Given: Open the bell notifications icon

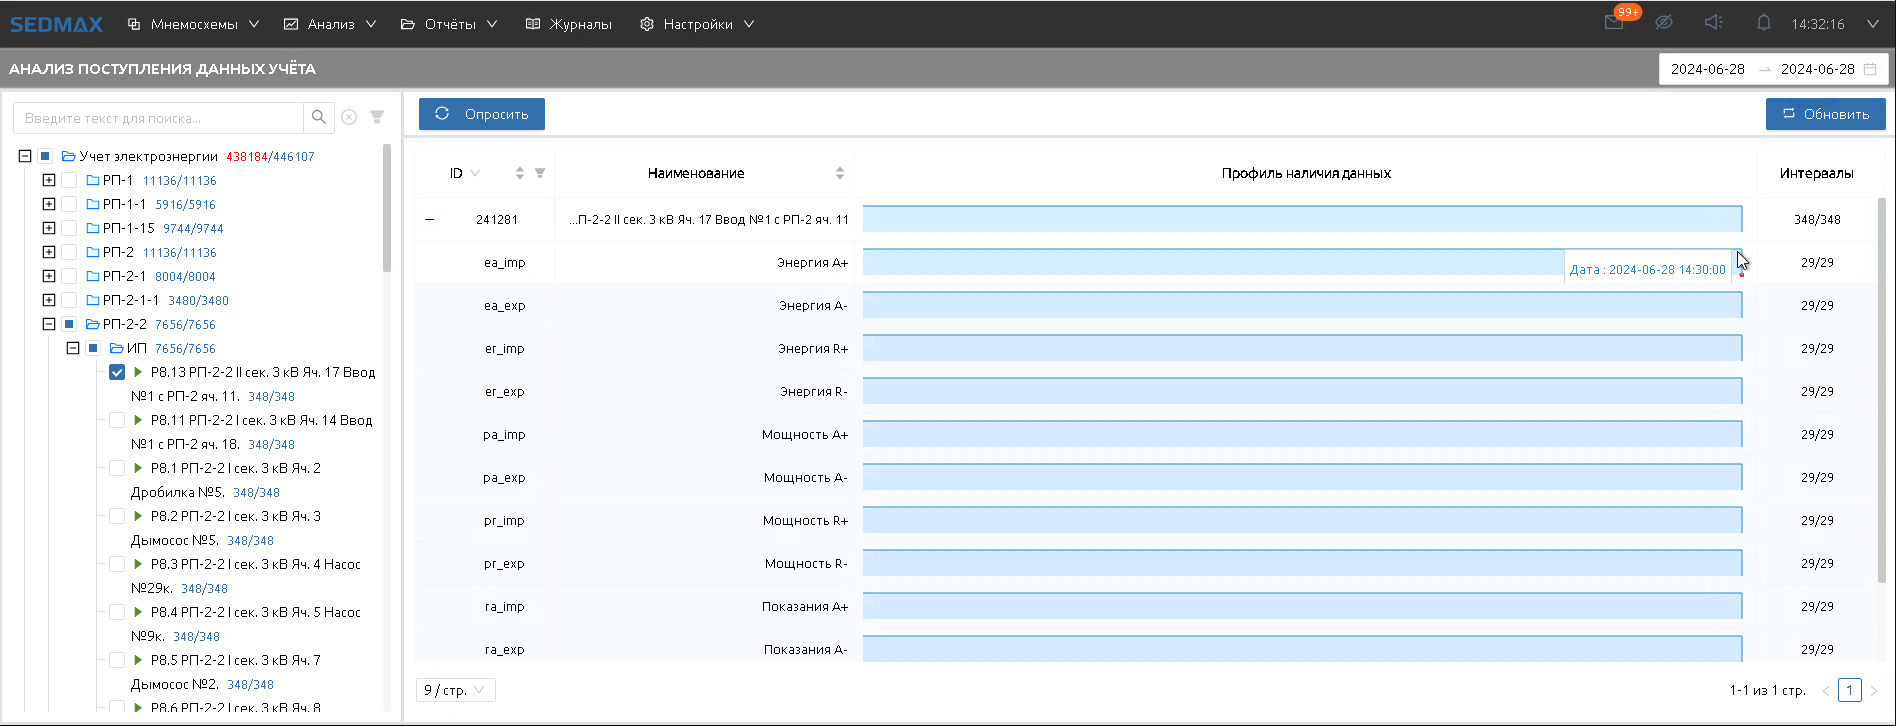Looking at the screenshot, I should tap(1764, 23).
